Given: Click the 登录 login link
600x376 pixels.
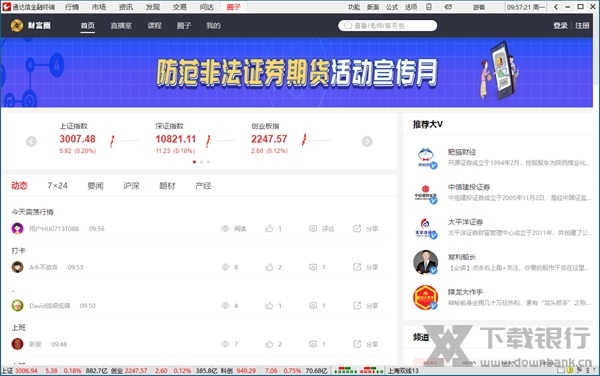Looking at the screenshot, I should click(x=560, y=26).
